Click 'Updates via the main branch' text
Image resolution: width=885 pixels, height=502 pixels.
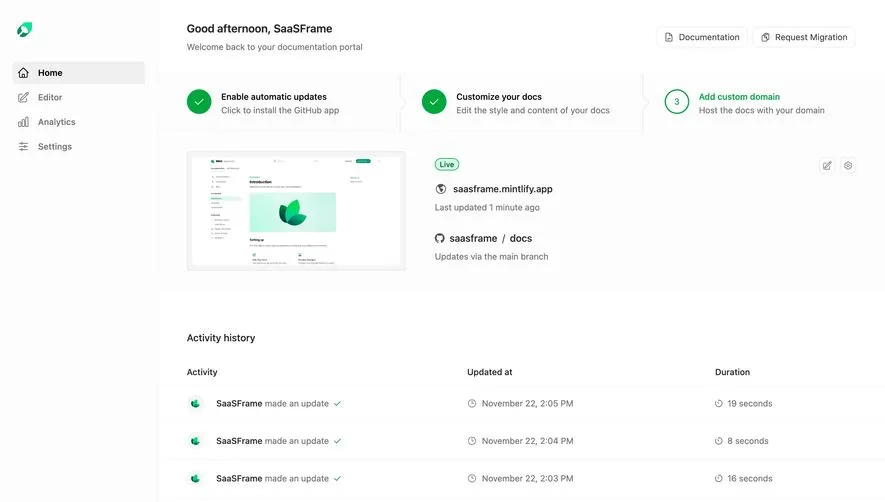(491, 256)
